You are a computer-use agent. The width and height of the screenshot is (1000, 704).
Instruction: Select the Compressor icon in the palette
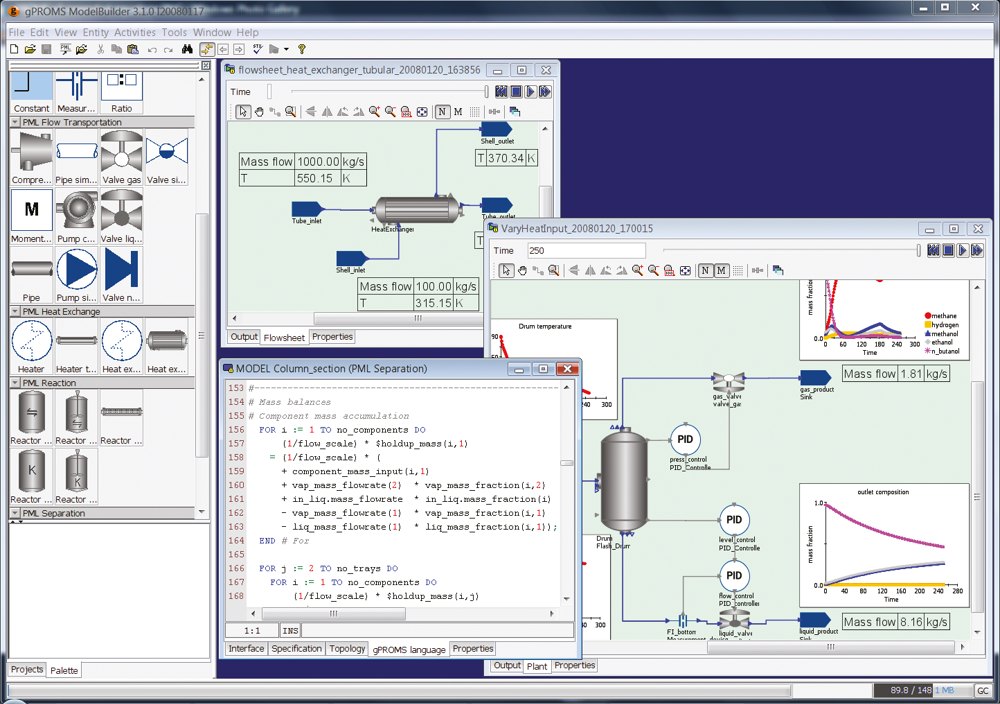[x=31, y=152]
